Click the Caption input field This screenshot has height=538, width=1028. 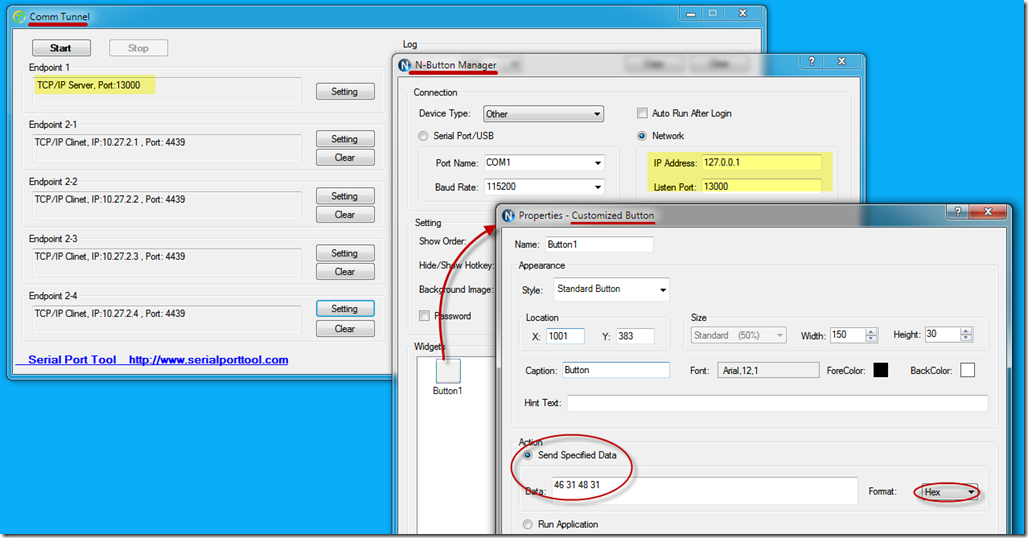tap(616, 370)
